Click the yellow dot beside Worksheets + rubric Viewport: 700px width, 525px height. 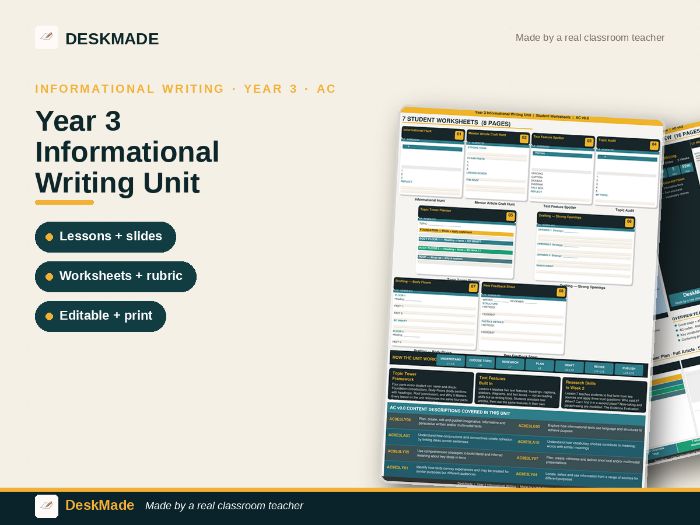(49, 276)
